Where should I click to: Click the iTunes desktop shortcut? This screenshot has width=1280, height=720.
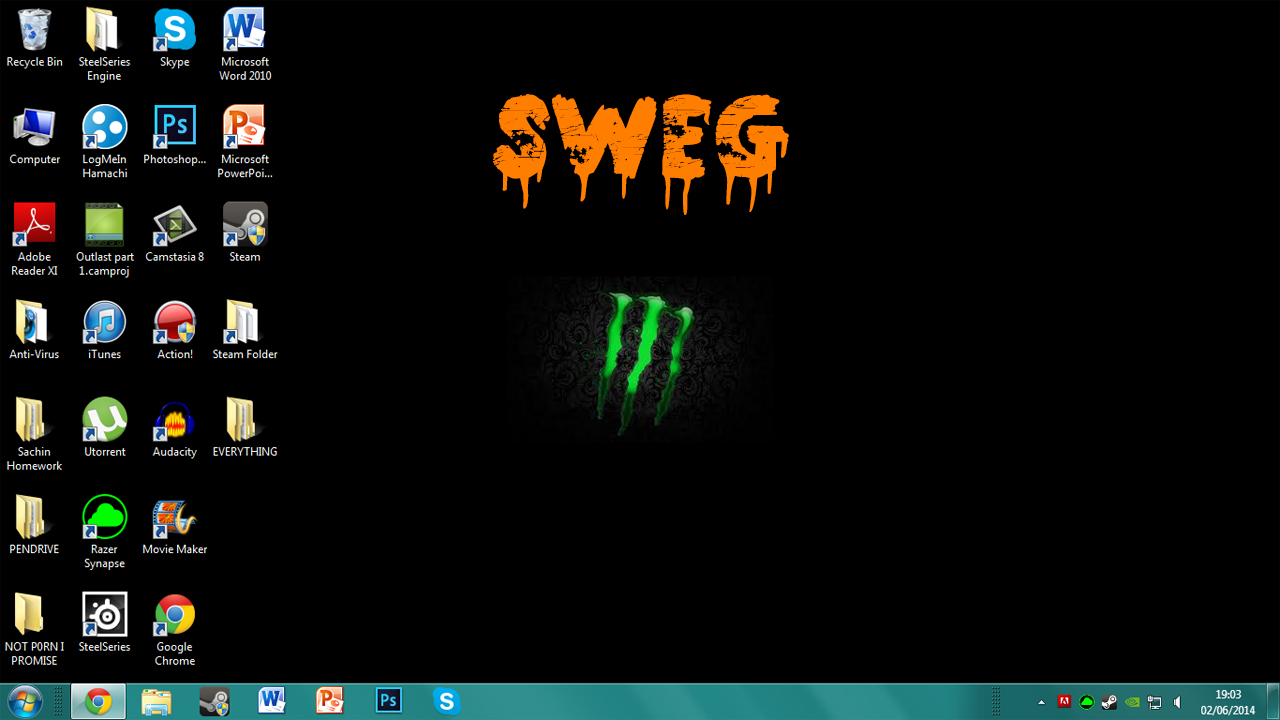click(x=104, y=323)
